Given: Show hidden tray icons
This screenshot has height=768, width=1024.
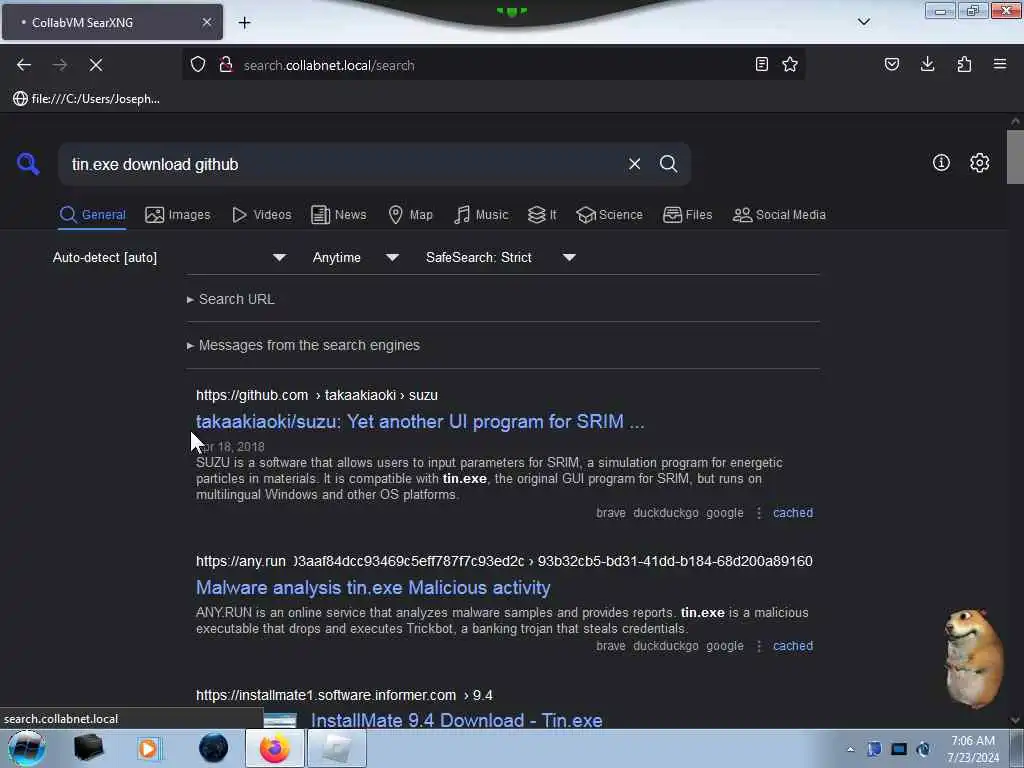Looking at the screenshot, I should pos(850,749).
